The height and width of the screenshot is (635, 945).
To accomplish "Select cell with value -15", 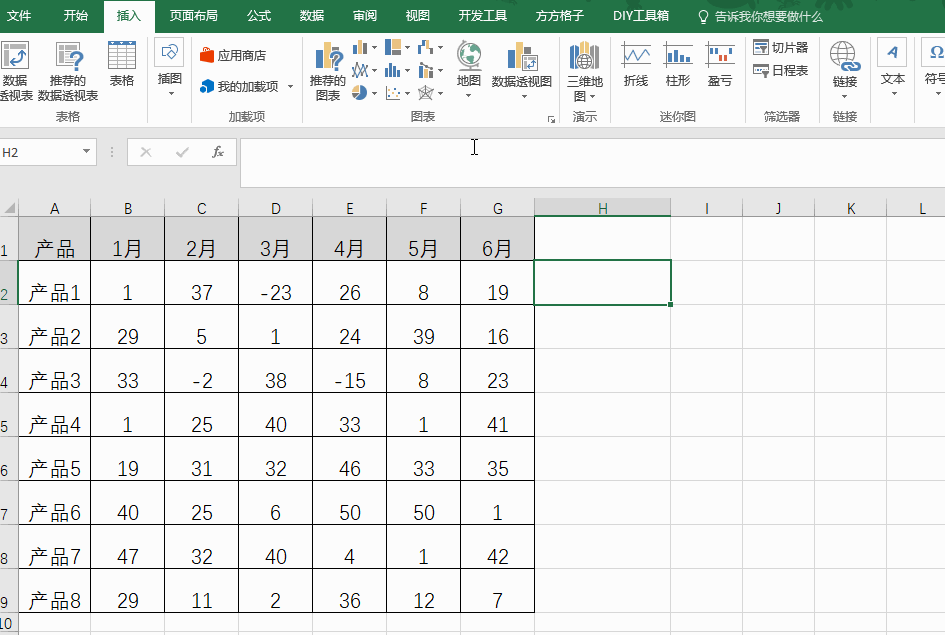I will click(x=350, y=371).
